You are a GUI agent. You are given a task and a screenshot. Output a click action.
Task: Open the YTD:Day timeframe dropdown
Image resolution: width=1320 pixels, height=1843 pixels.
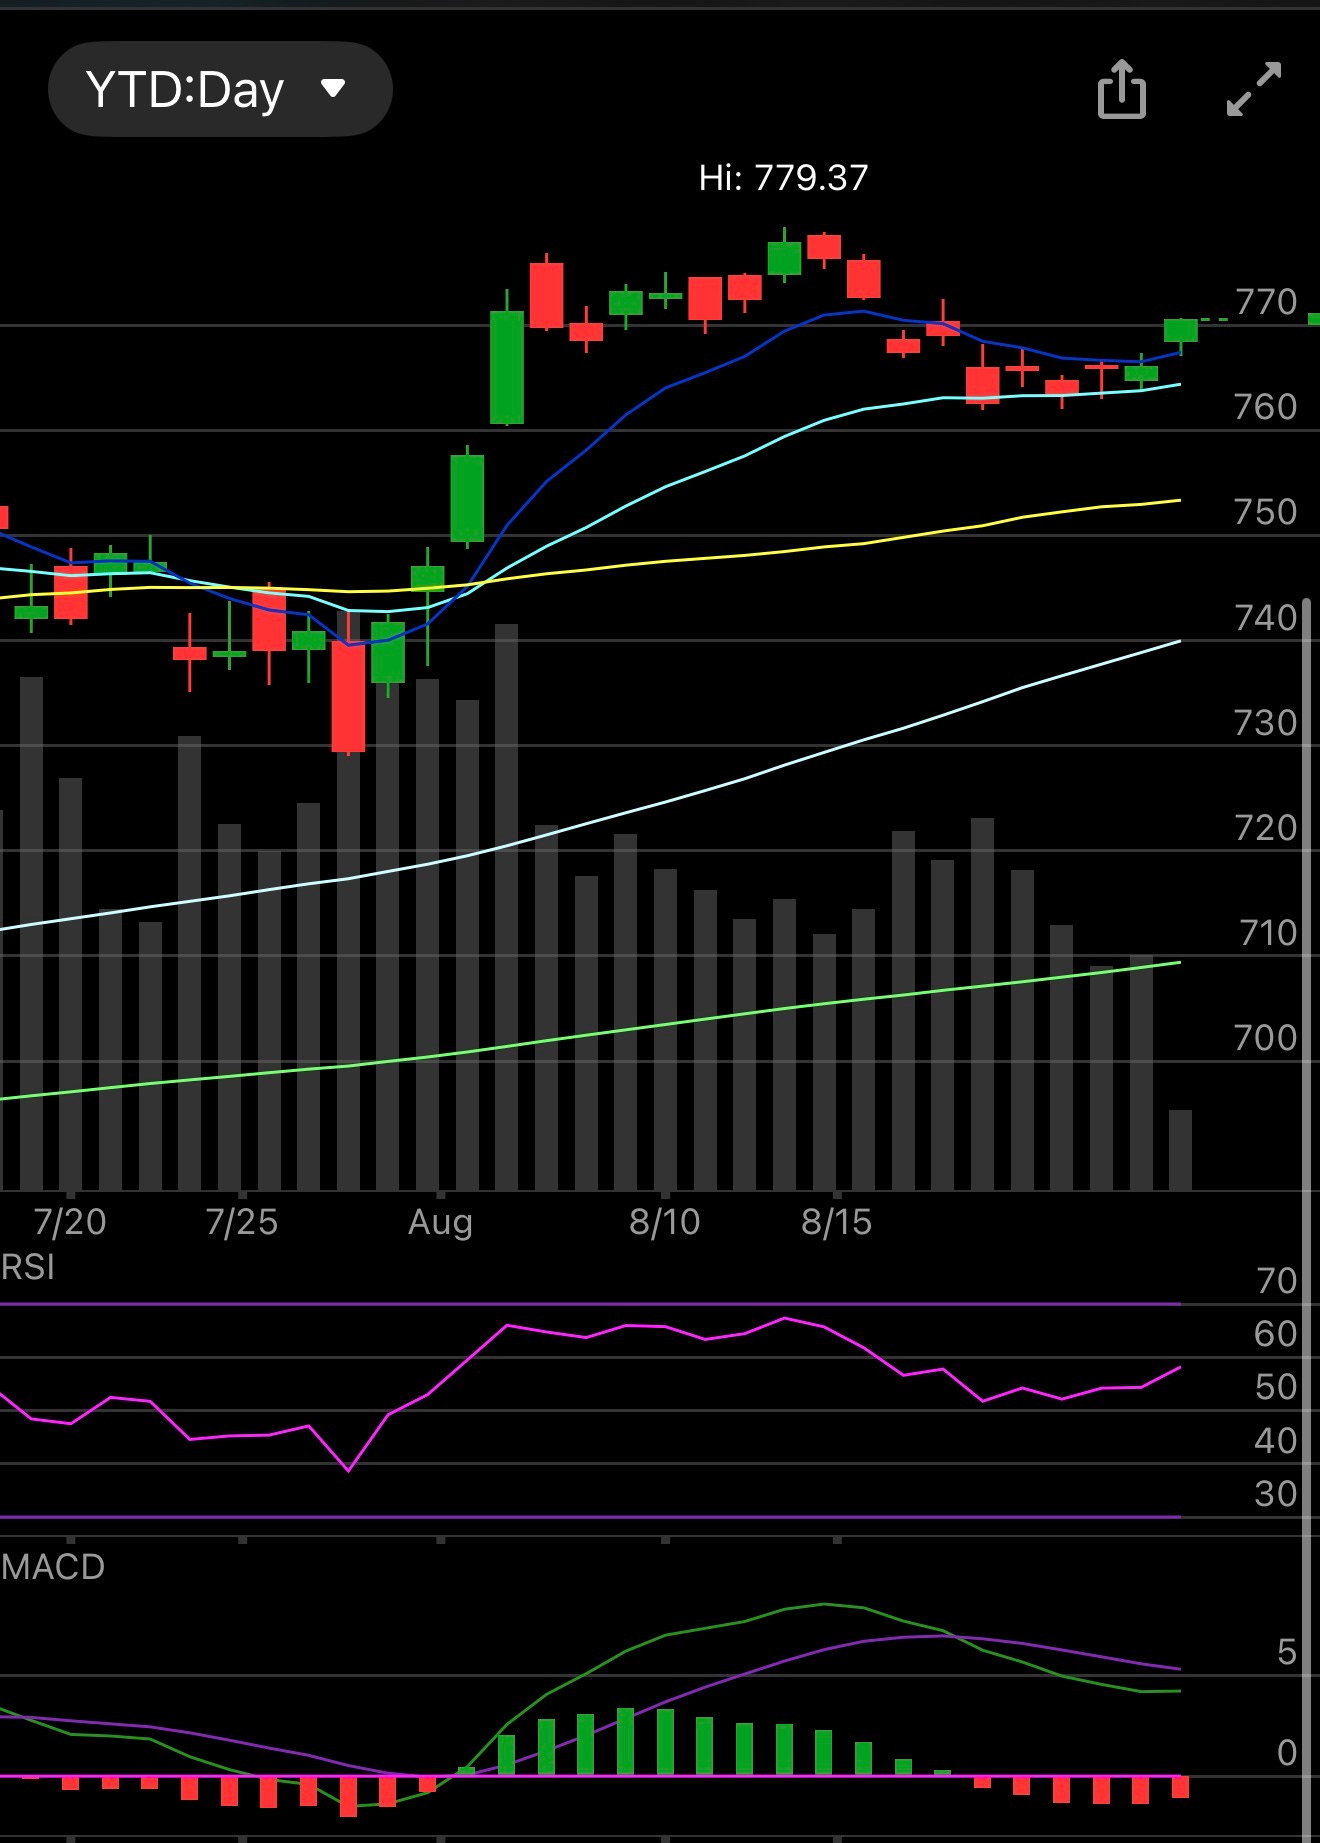coord(220,89)
